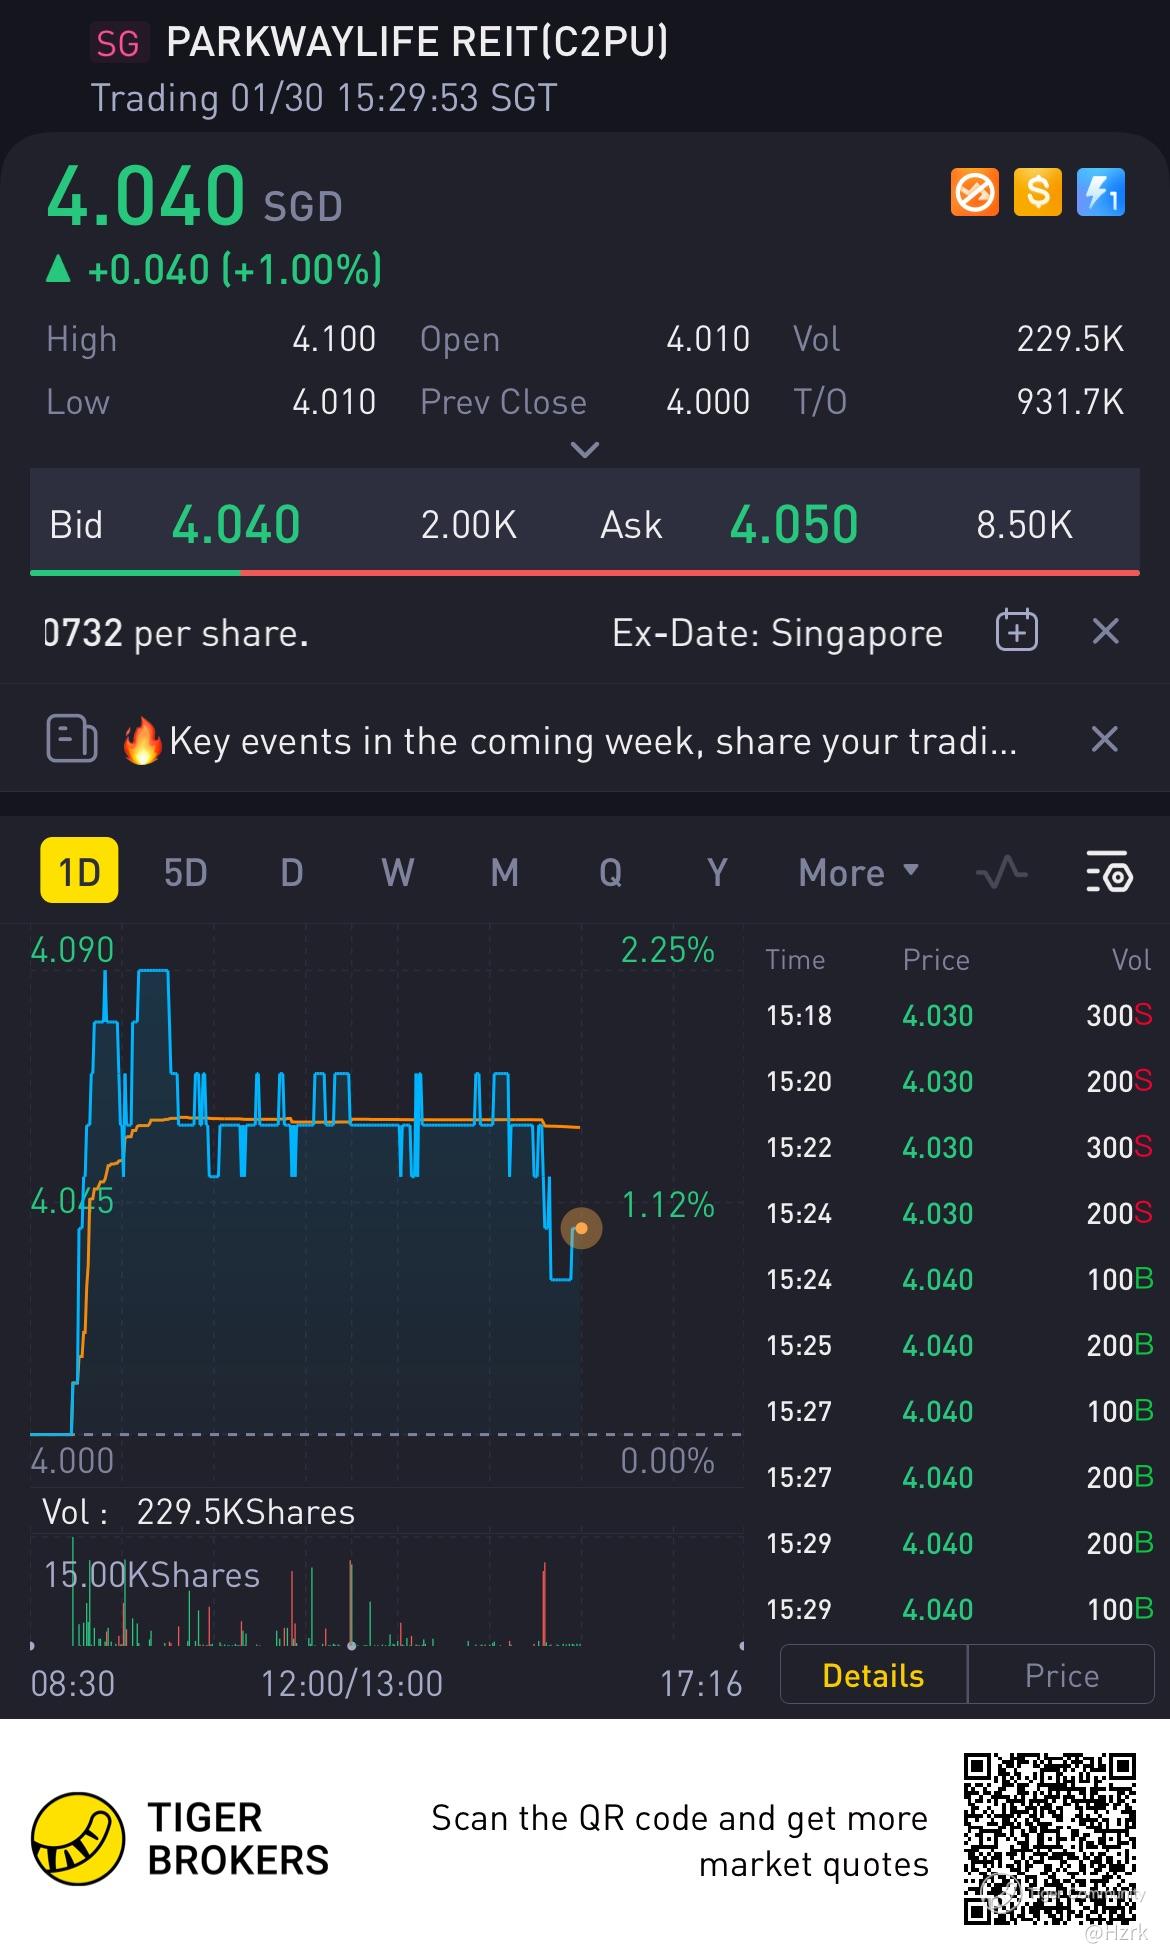The width and height of the screenshot is (1170, 1959).
Task: Select the 1D chart tab
Action: click(x=79, y=871)
